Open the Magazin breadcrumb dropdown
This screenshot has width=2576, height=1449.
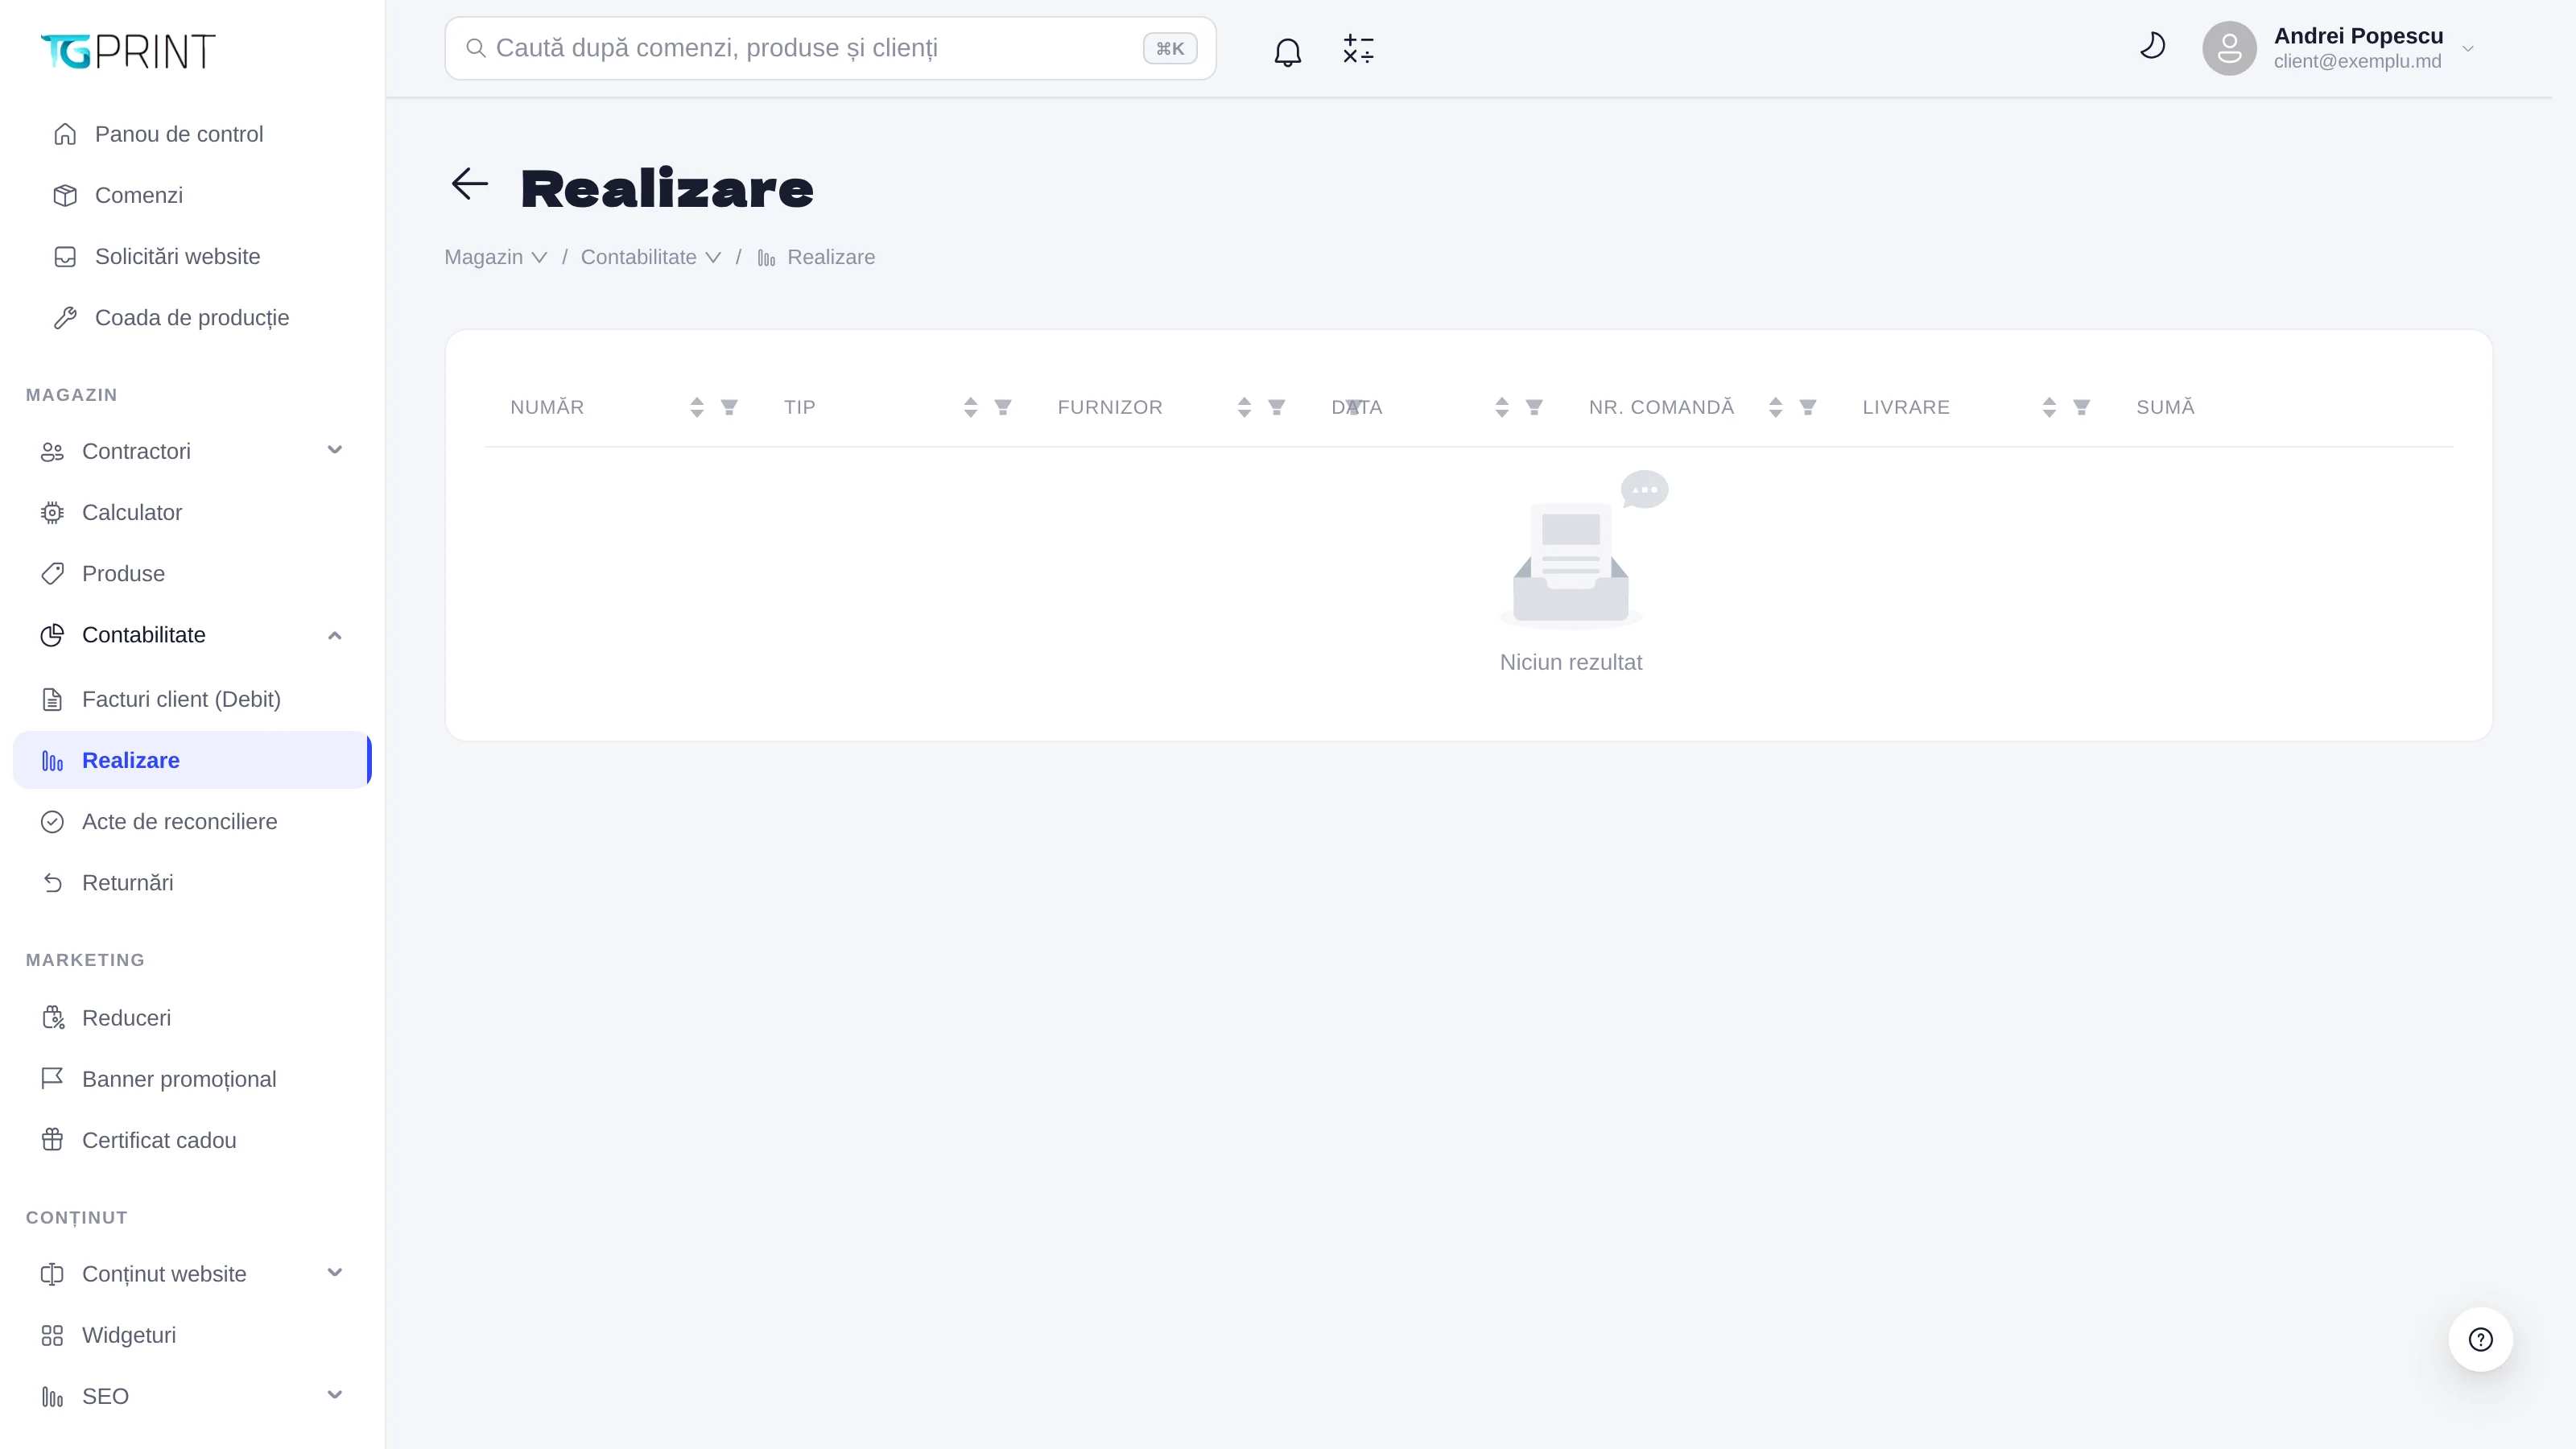tap(496, 257)
